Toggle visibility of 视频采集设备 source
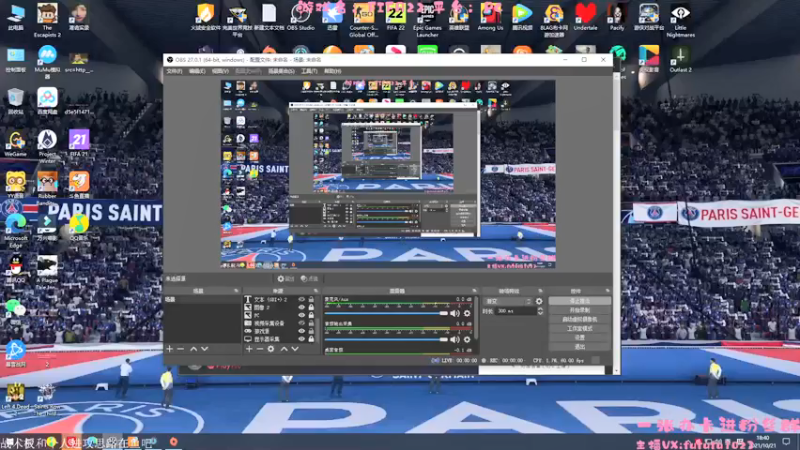 pos(302,323)
